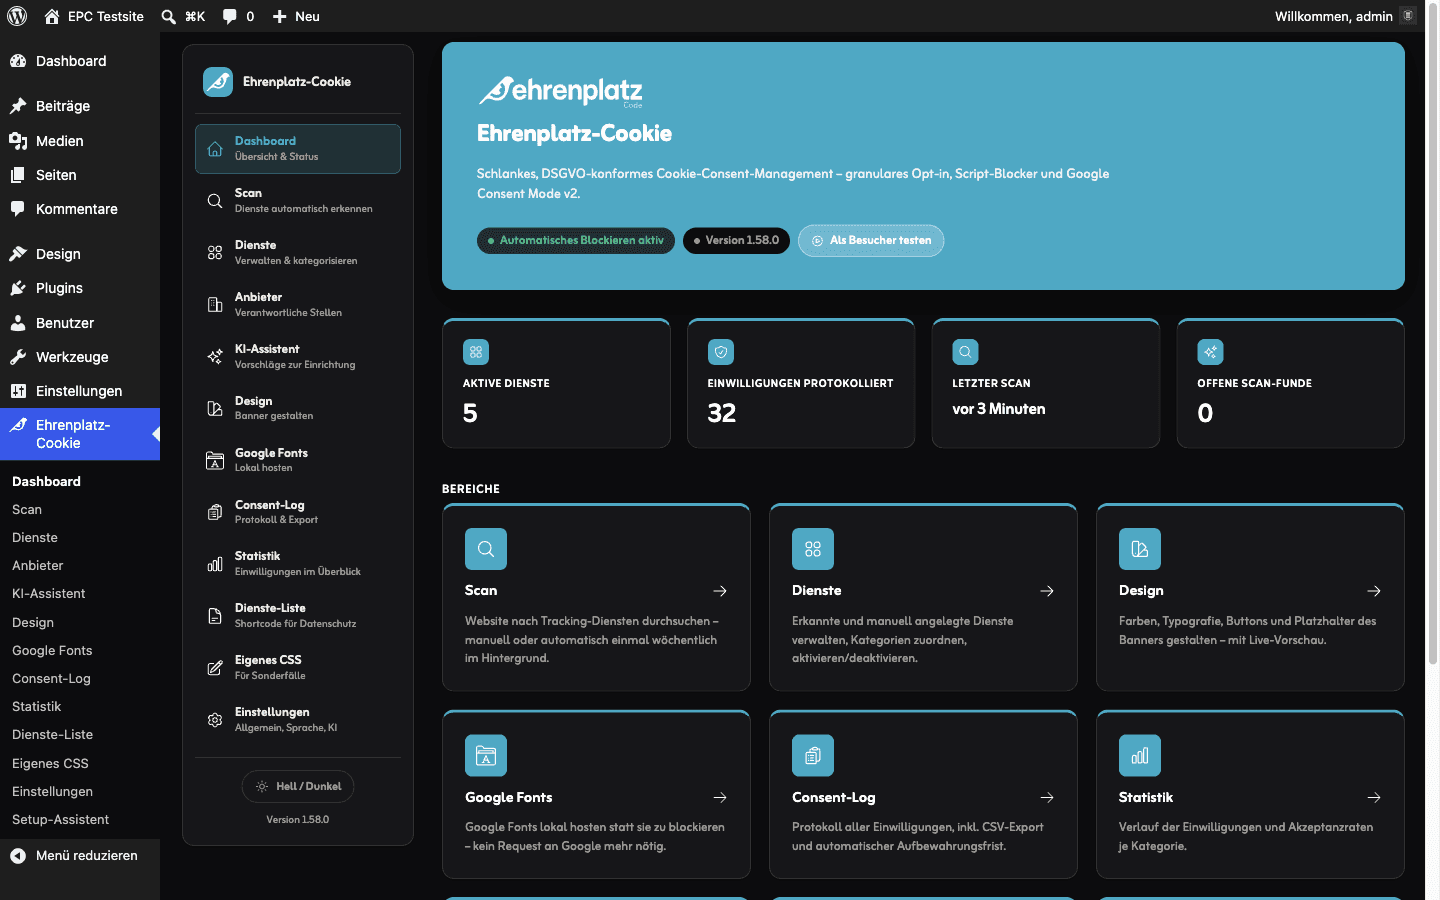Click the arrow on the Statistik card

pyautogui.click(x=1374, y=798)
